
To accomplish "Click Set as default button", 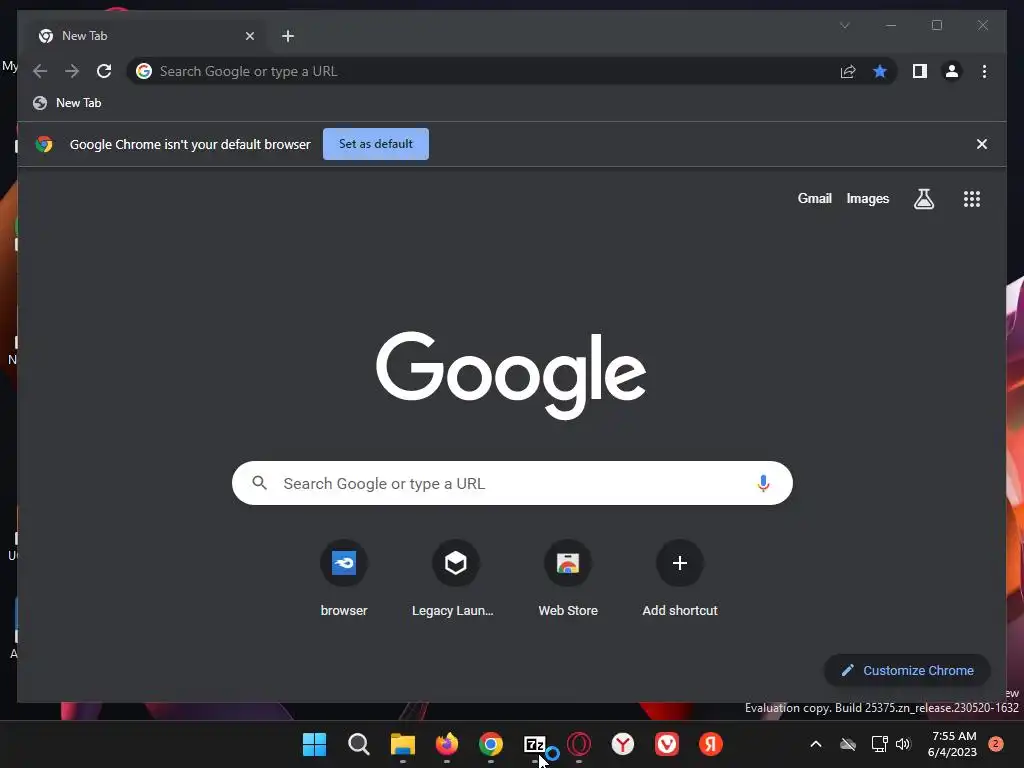I will [376, 144].
